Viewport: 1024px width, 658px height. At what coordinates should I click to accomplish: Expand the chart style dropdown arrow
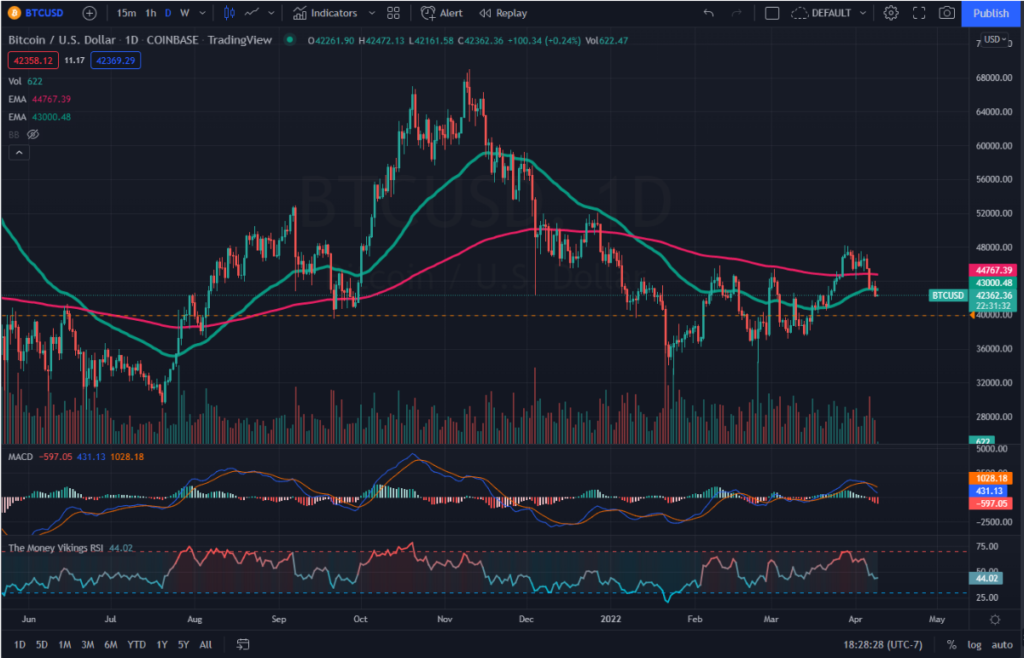point(271,13)
